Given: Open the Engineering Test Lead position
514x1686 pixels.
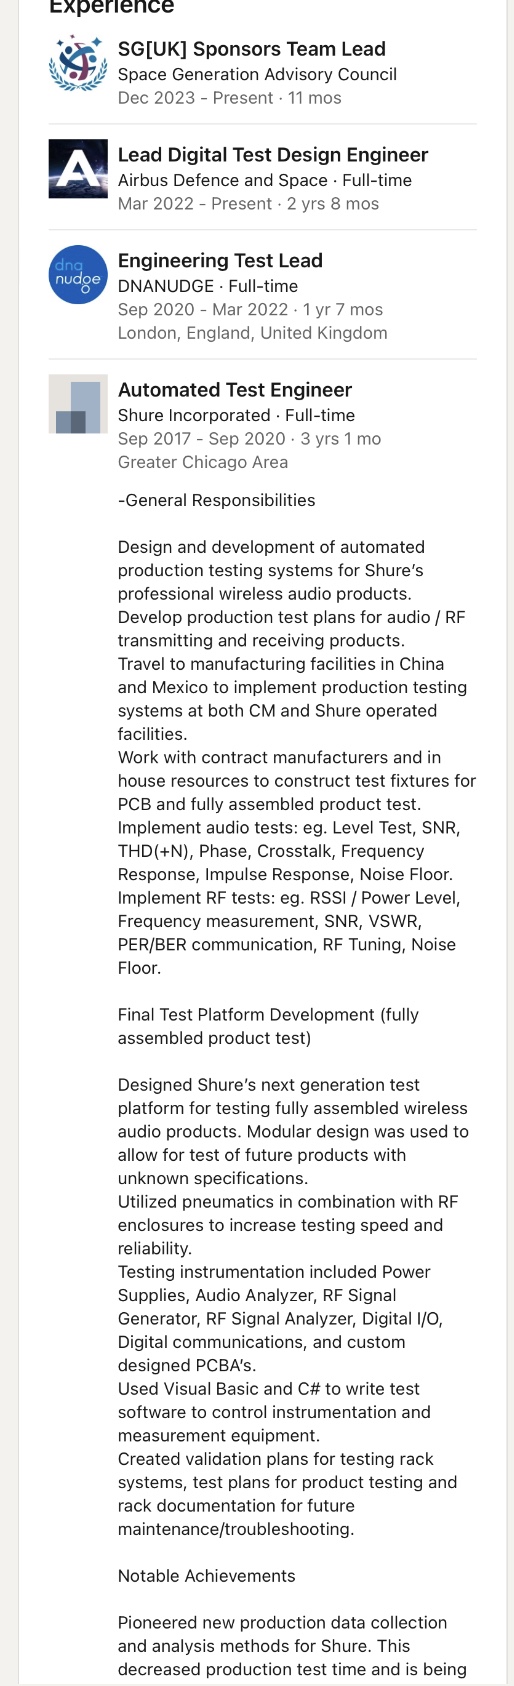Looking at the screenshot, I should pyautogui.click(x=220, y=261).
